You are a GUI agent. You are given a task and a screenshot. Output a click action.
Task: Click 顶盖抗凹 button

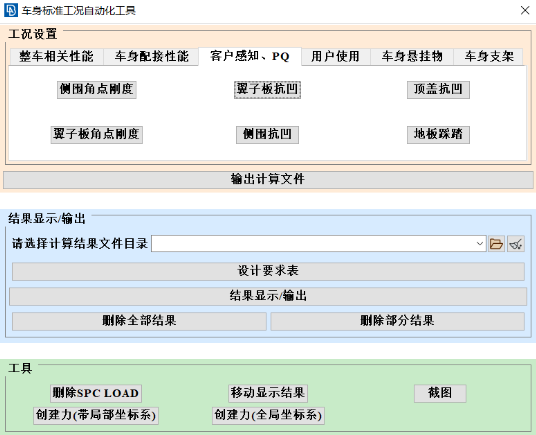(x=438, y=90)
